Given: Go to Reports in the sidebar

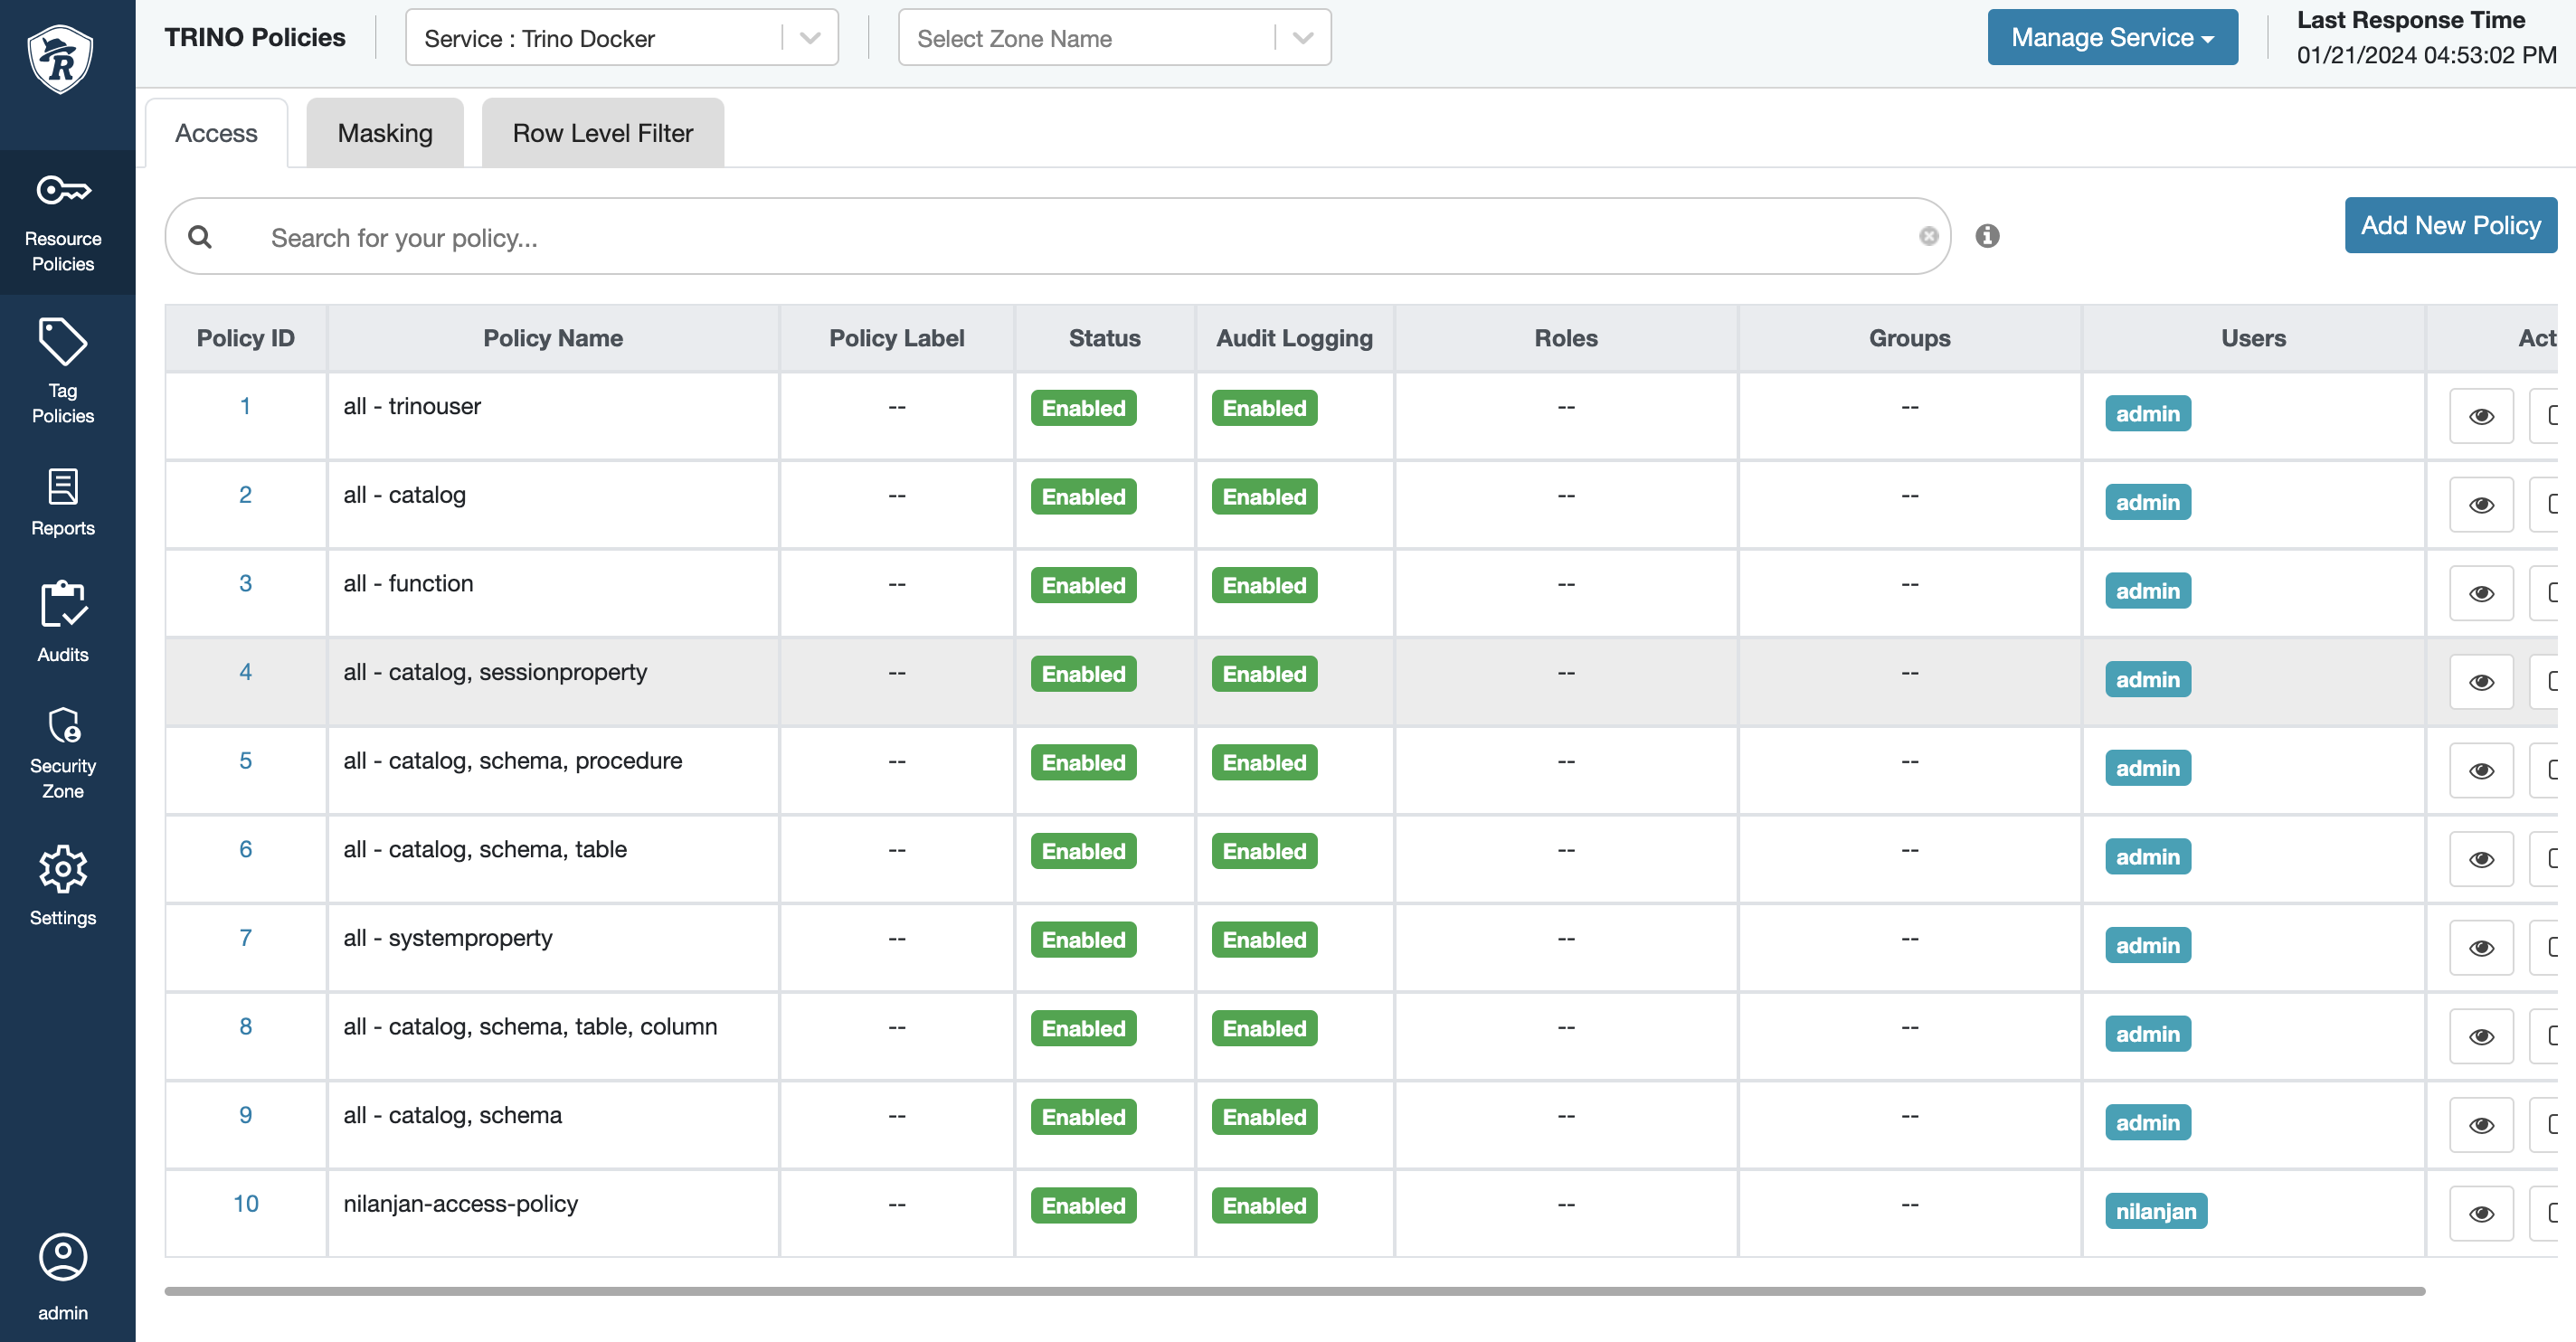Looking at the screenshot, I should (x=63, y=502).
